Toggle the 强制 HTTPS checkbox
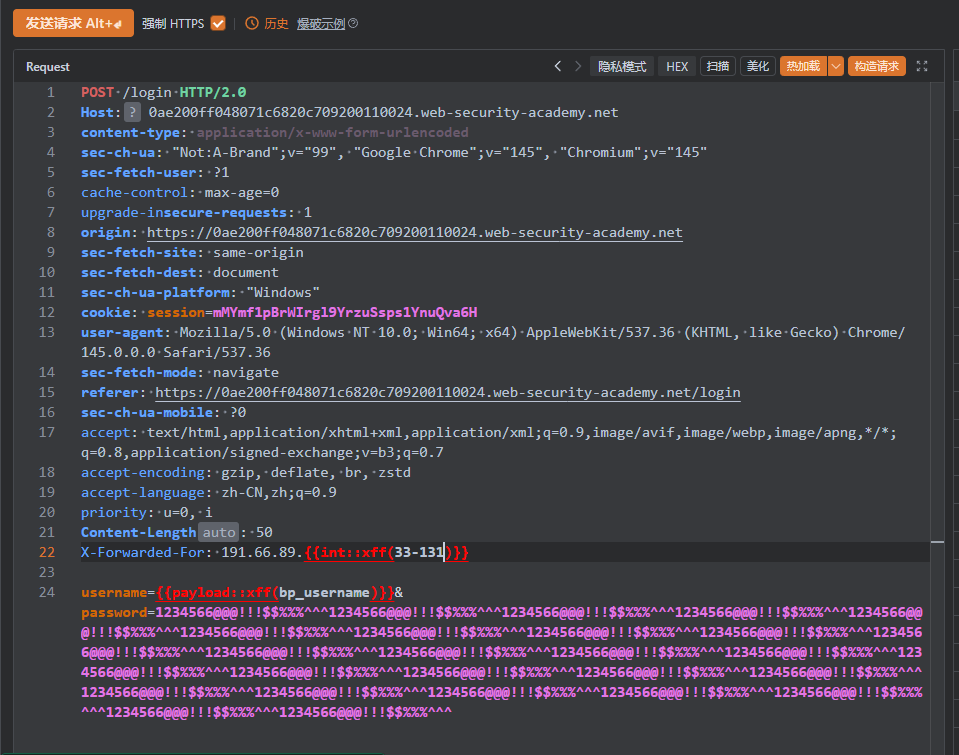959x755 pixels. click(218, 23)
